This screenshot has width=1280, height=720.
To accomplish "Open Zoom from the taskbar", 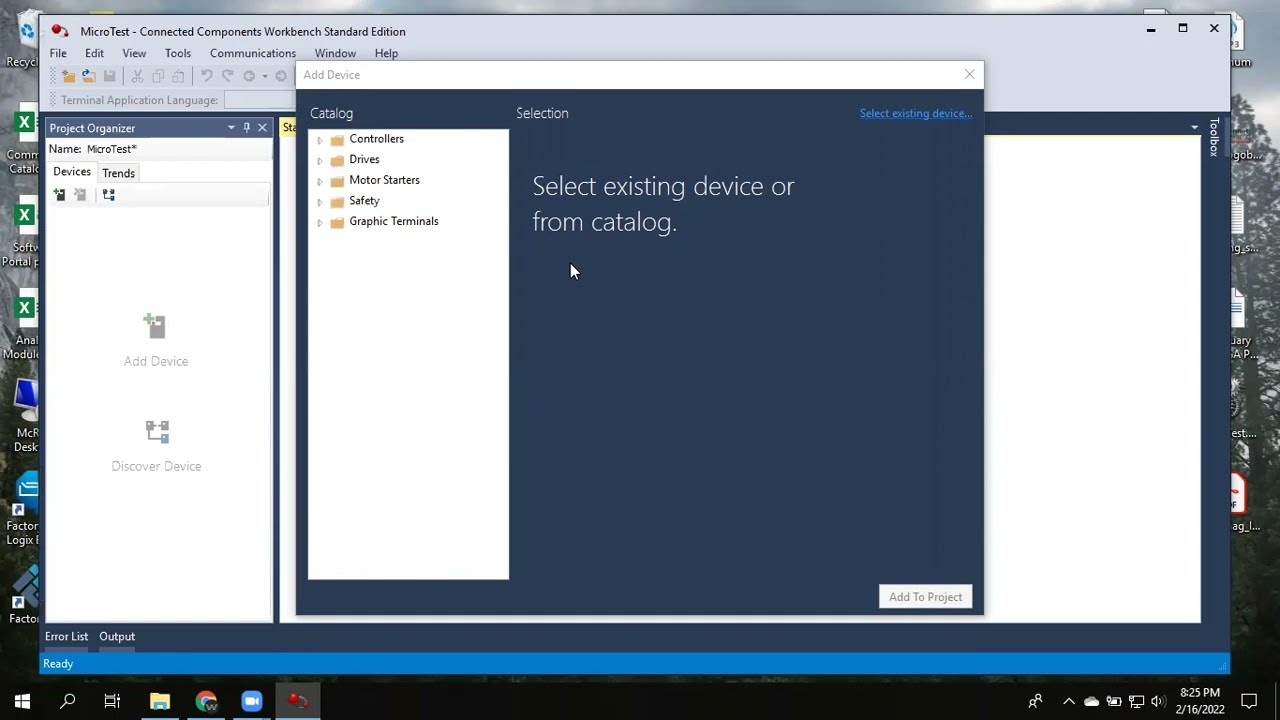I will pos(252,701).
